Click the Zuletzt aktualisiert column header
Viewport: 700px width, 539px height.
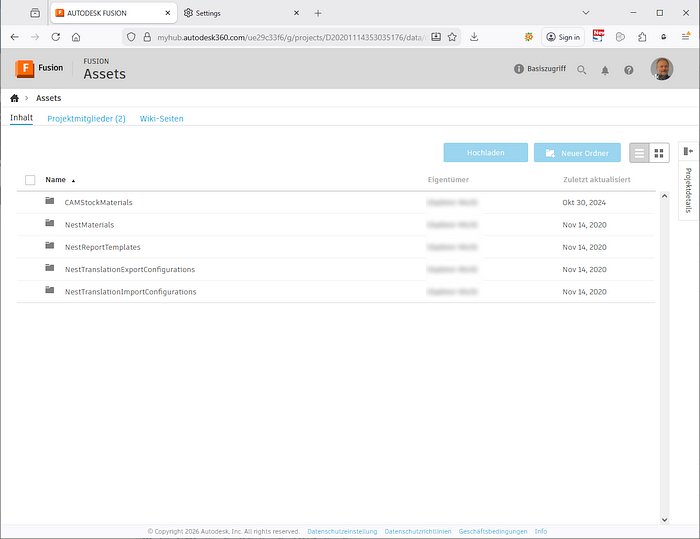click(x=597, y=180)
